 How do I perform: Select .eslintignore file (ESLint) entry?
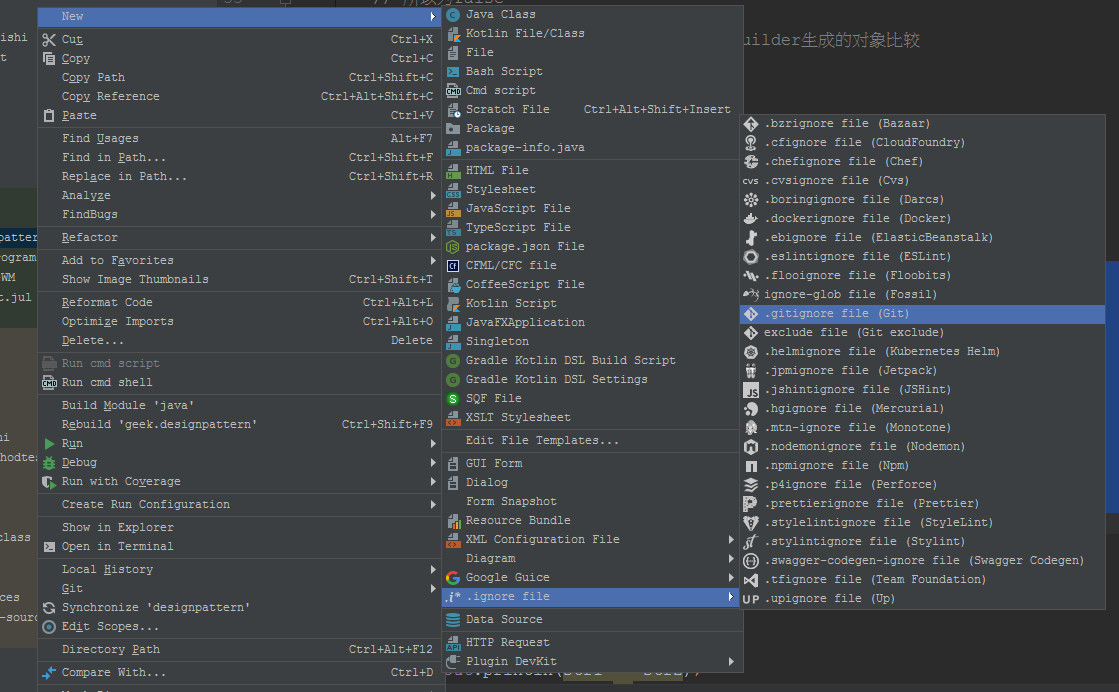pos(922,257)
